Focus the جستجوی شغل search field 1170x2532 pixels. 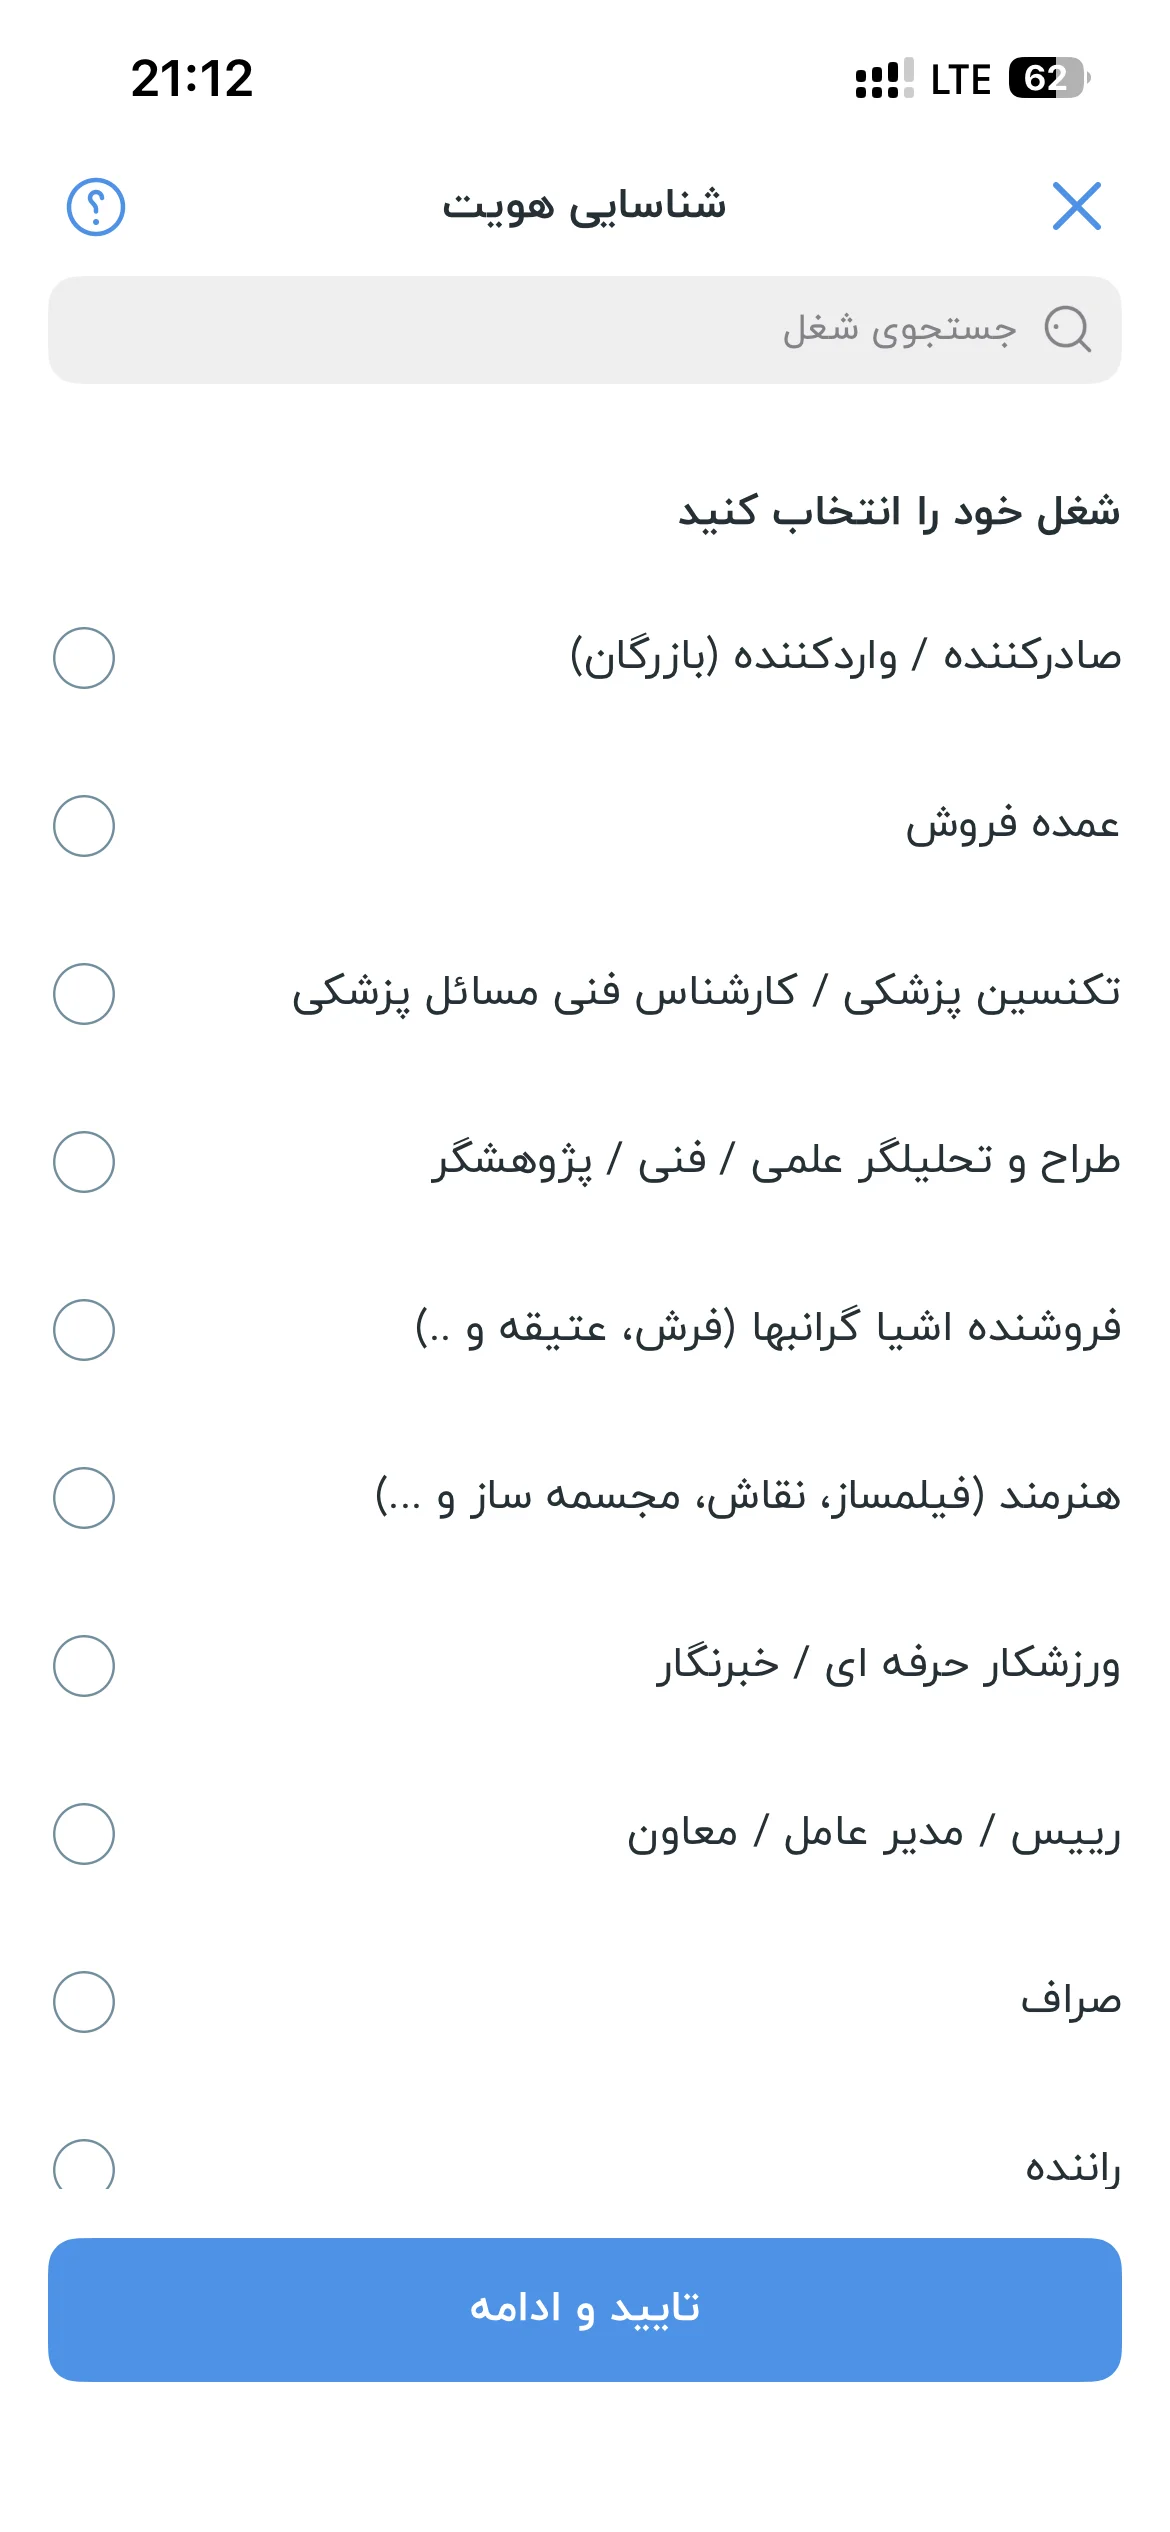(x=585, y=330)
